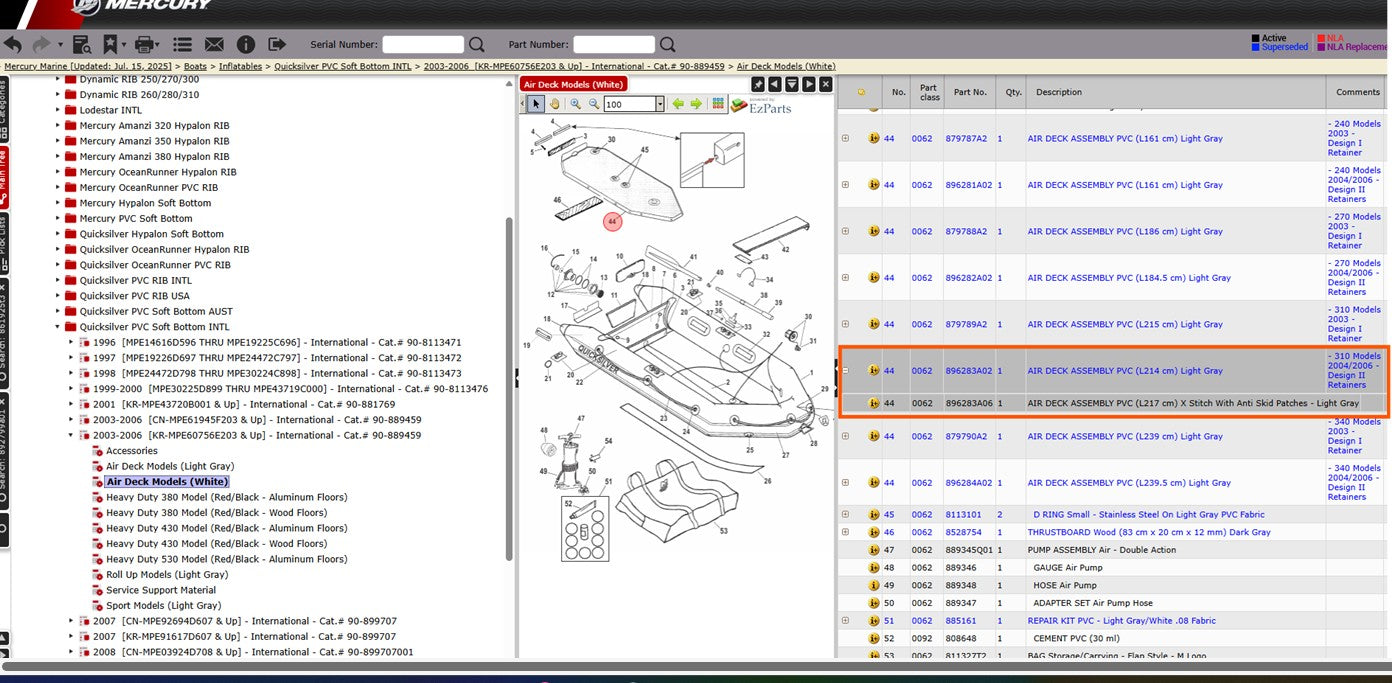Screen dimensions: 1392x683
Task: Select the Air Deck Models (White) diagram tab
Action: [573, 85]
